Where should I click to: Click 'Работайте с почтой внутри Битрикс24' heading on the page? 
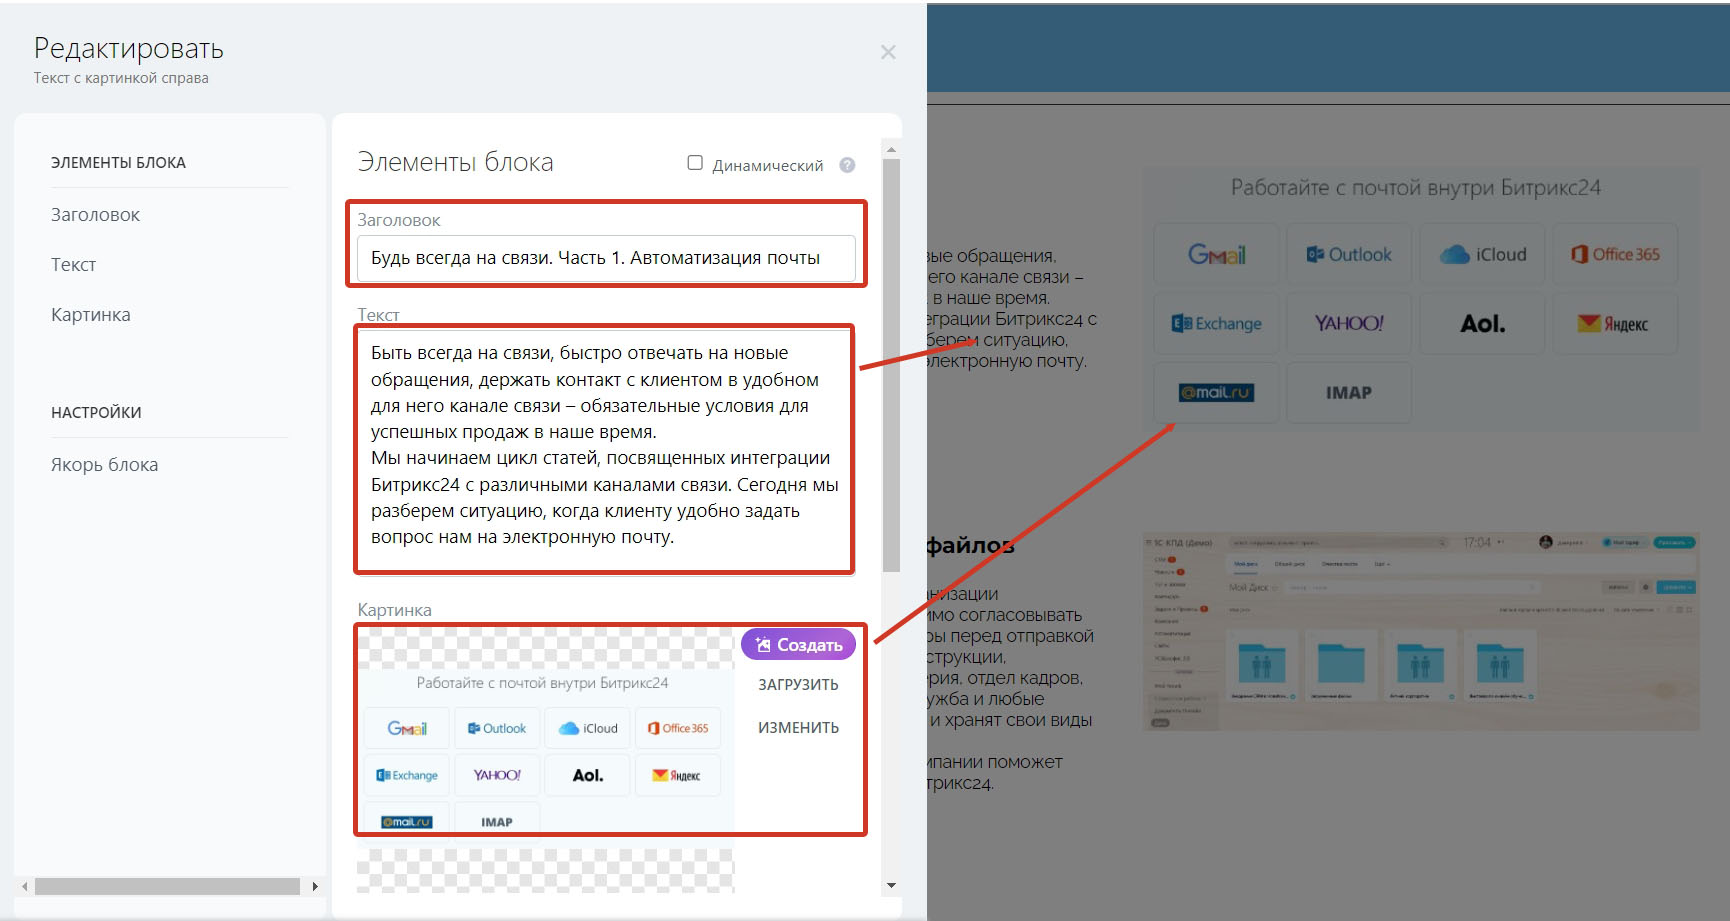coord(1416,187)
